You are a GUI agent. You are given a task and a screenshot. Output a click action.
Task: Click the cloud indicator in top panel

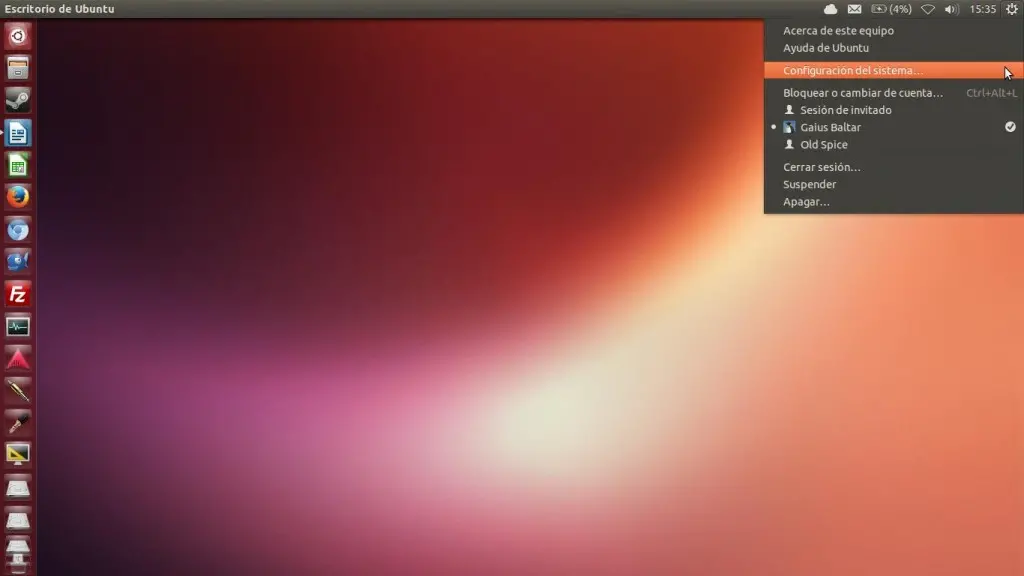pos(830,9)
